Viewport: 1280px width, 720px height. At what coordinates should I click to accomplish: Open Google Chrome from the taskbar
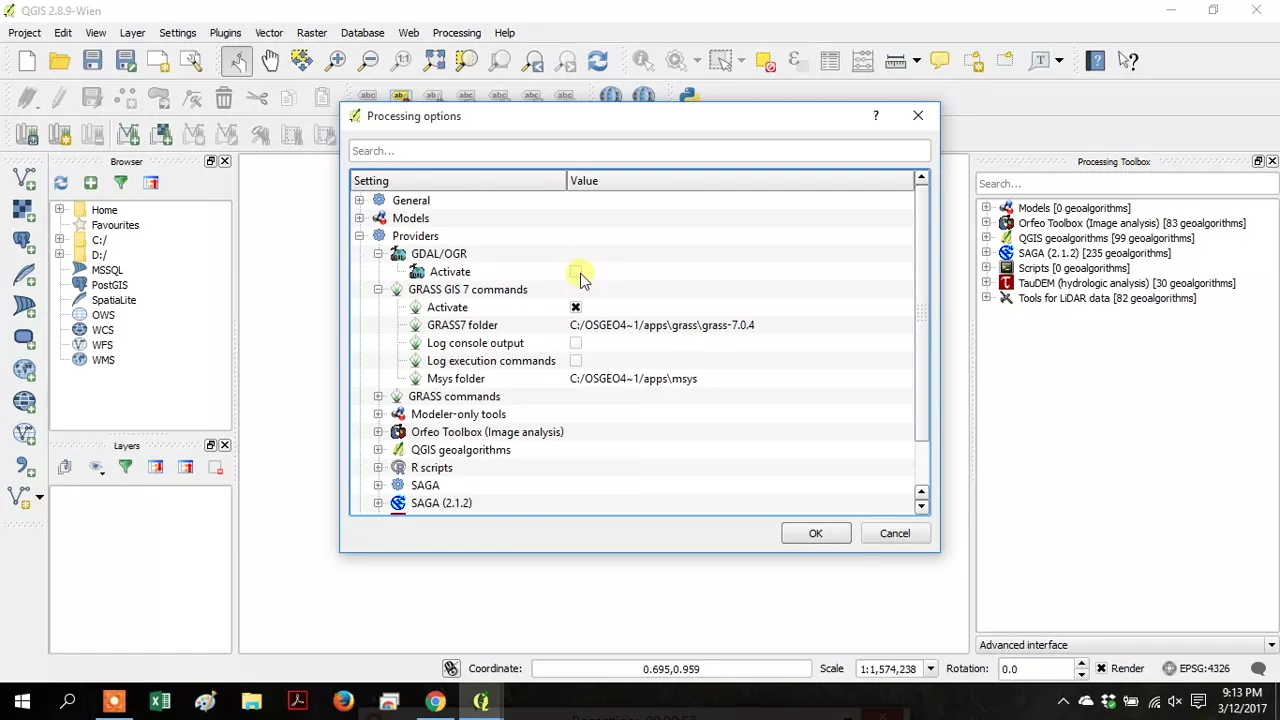tap(435, 702)
